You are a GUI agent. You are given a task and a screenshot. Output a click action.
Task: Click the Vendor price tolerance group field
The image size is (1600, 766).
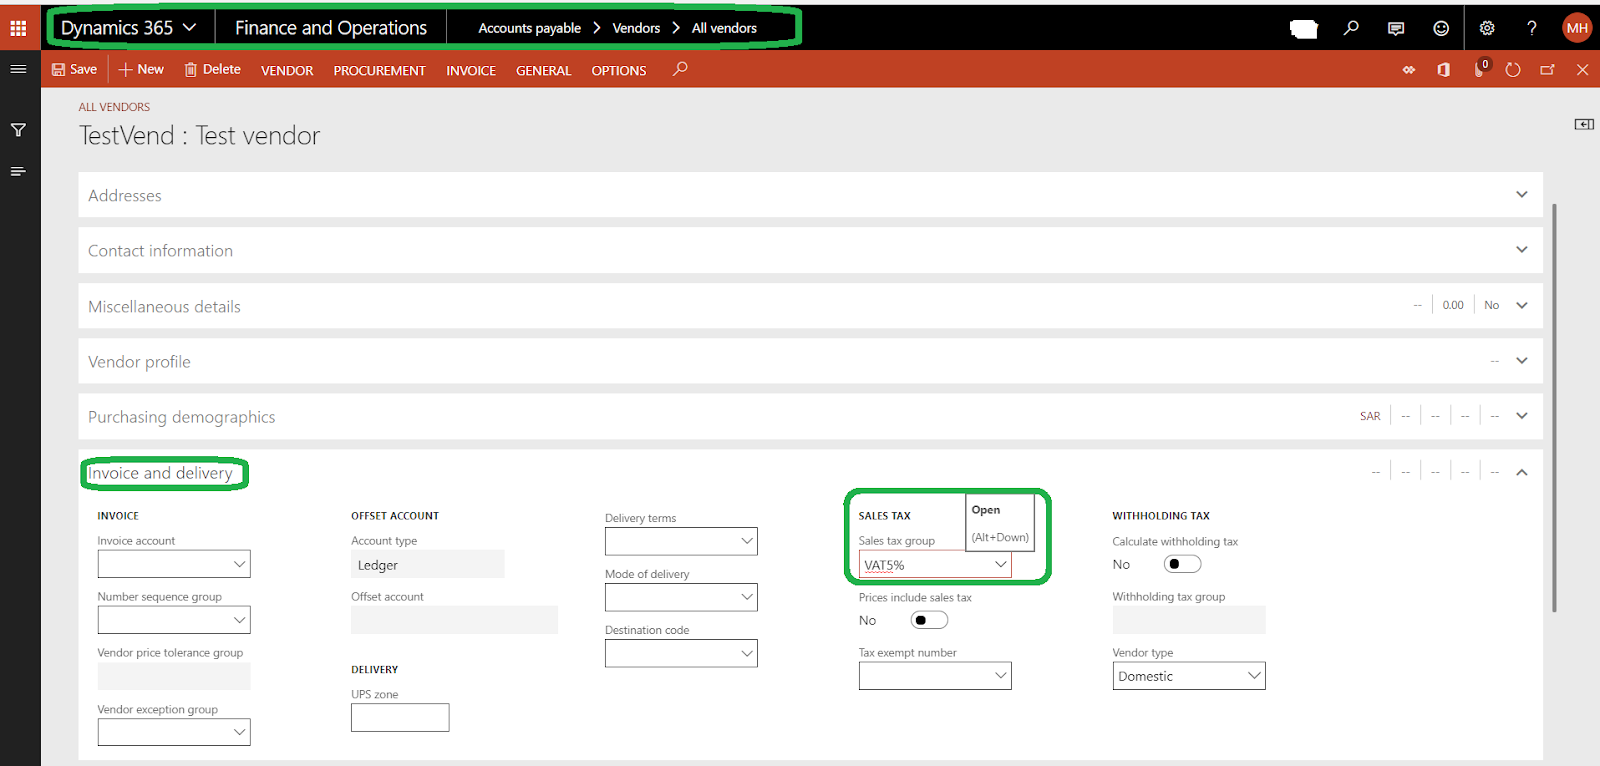[174, 676]
